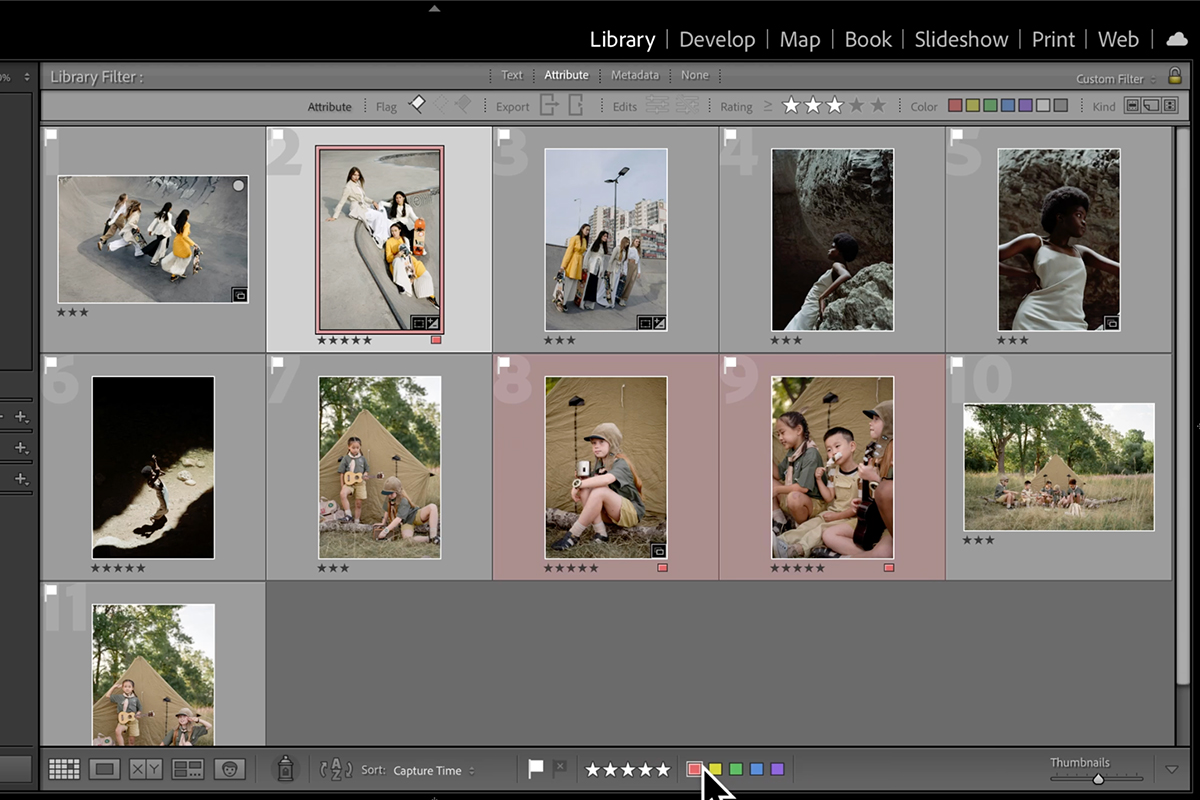Set the toolbar flag as picked

(536, 768)
